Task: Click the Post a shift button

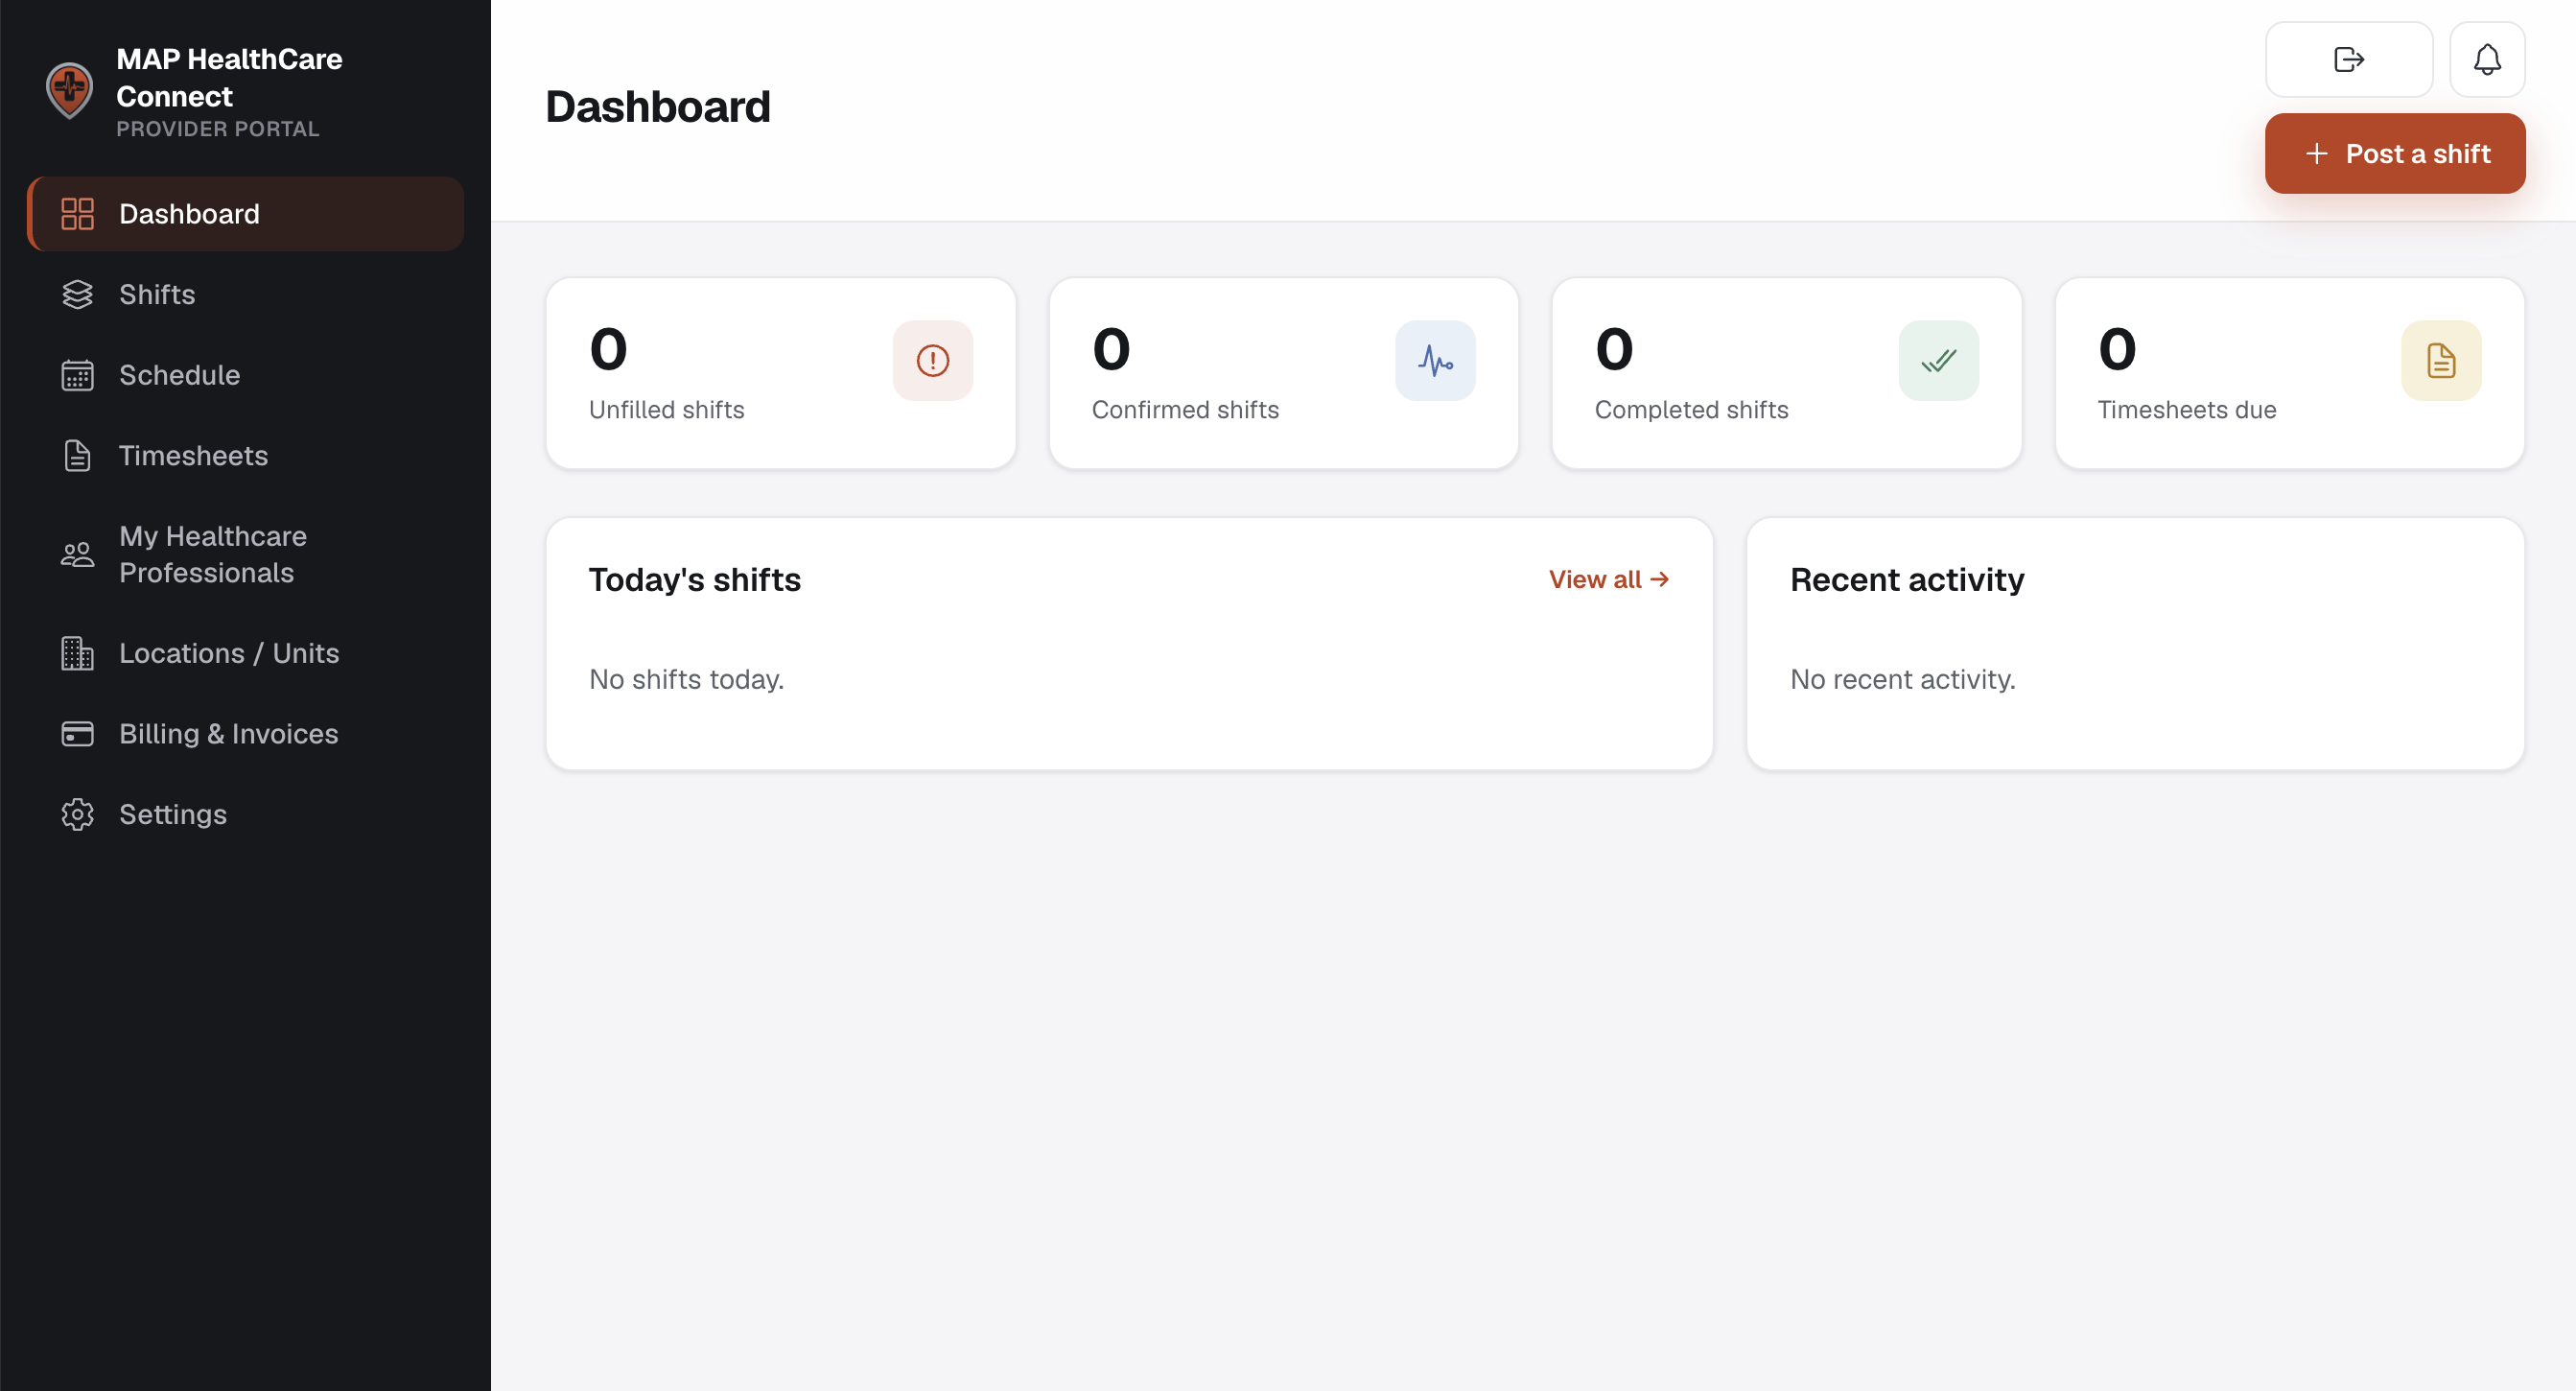Action: [x=2395, y=154]
